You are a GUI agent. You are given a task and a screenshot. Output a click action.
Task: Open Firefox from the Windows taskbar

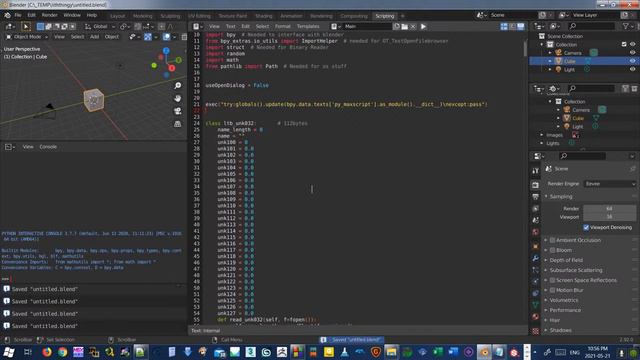tap(47, 352)
